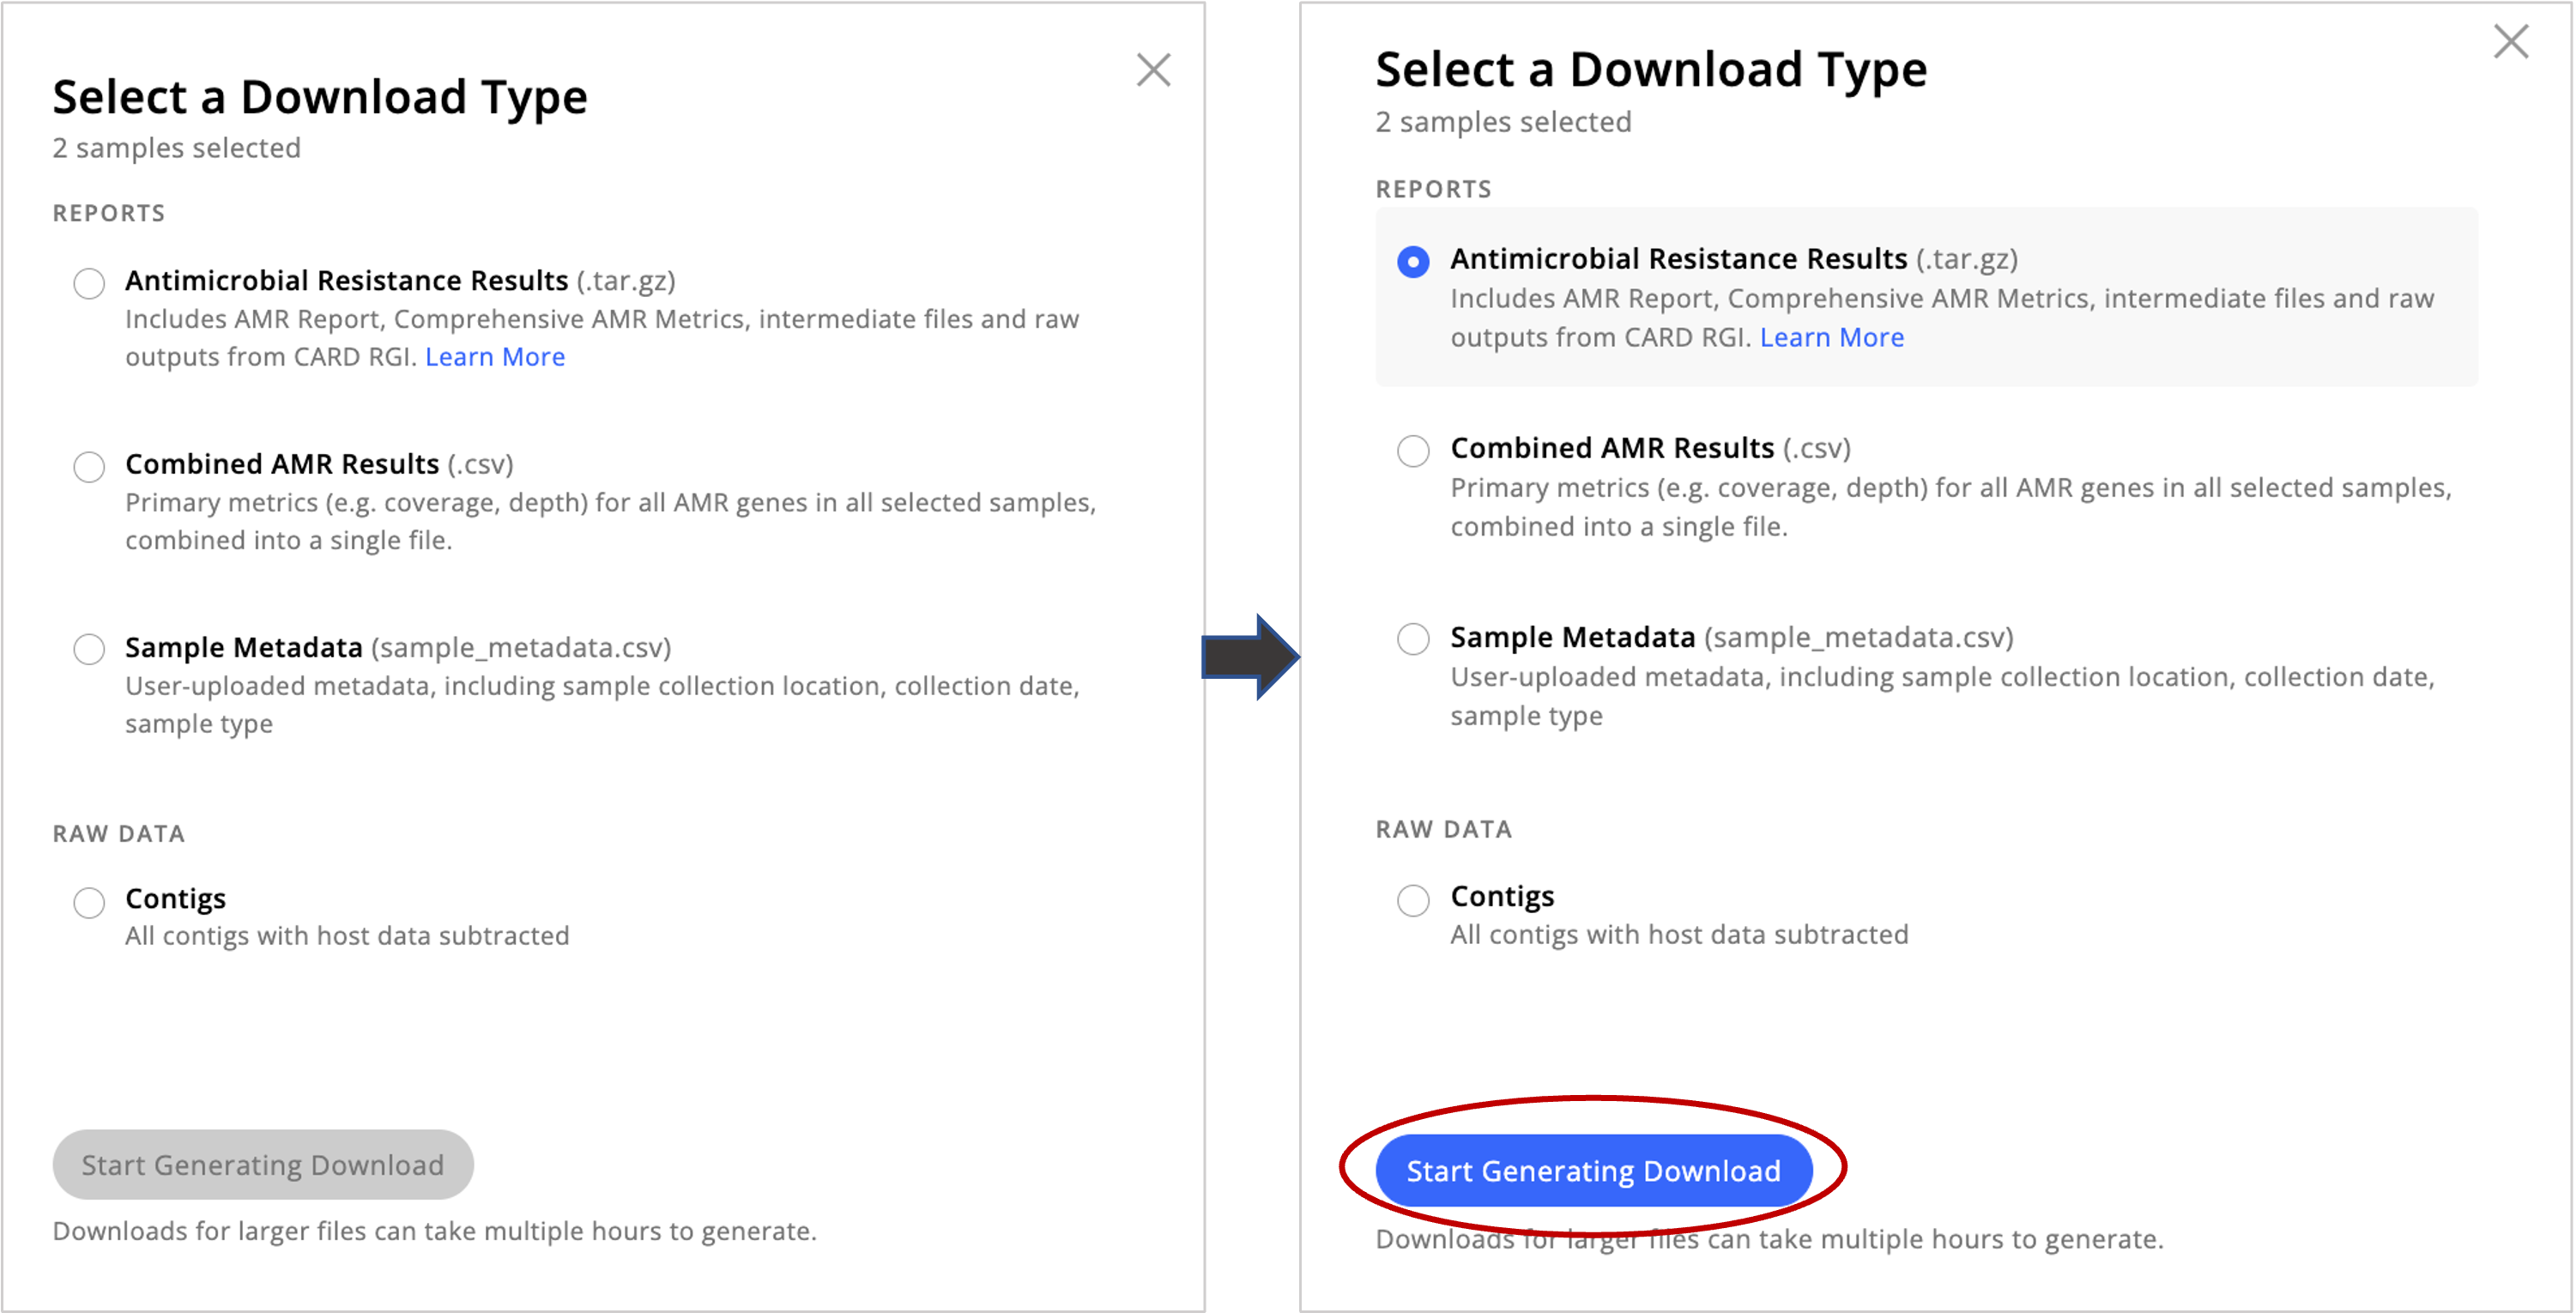Select Contigs under Raw Data

pyautogui.click(x=88, y=901)
